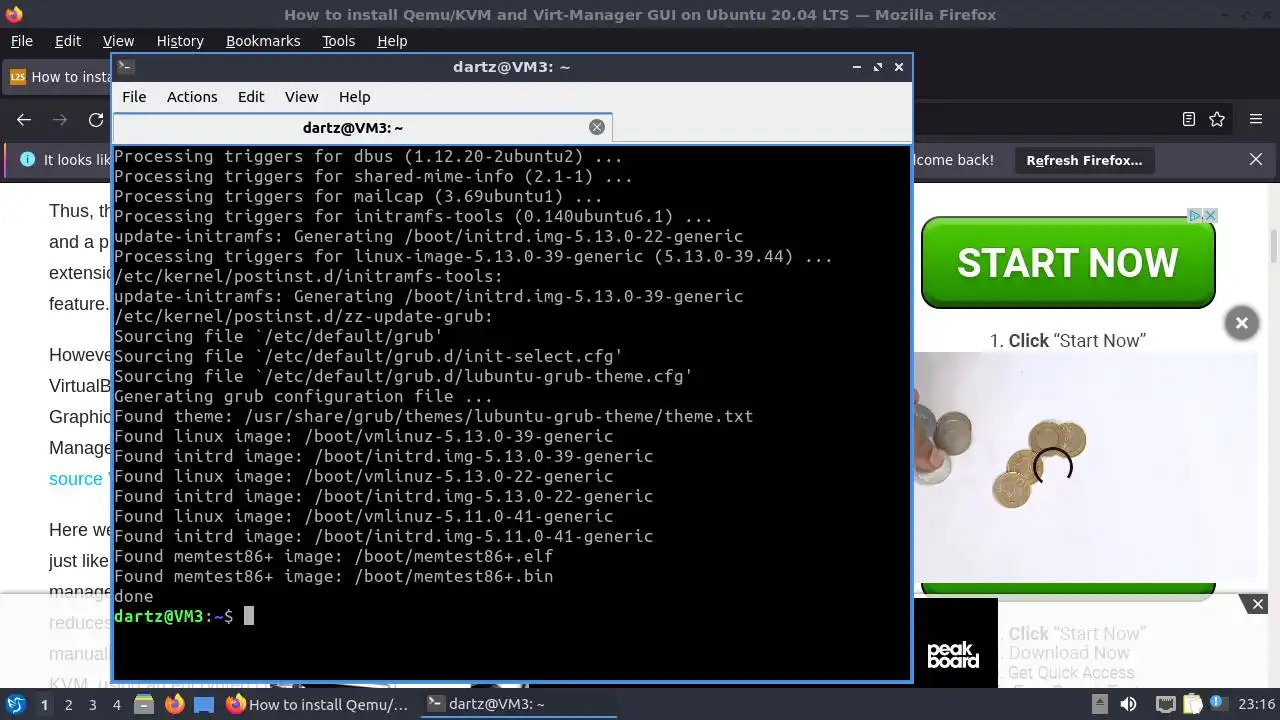Click the START NOW ad button
1280x720 pixels.
pos(1068,263)
